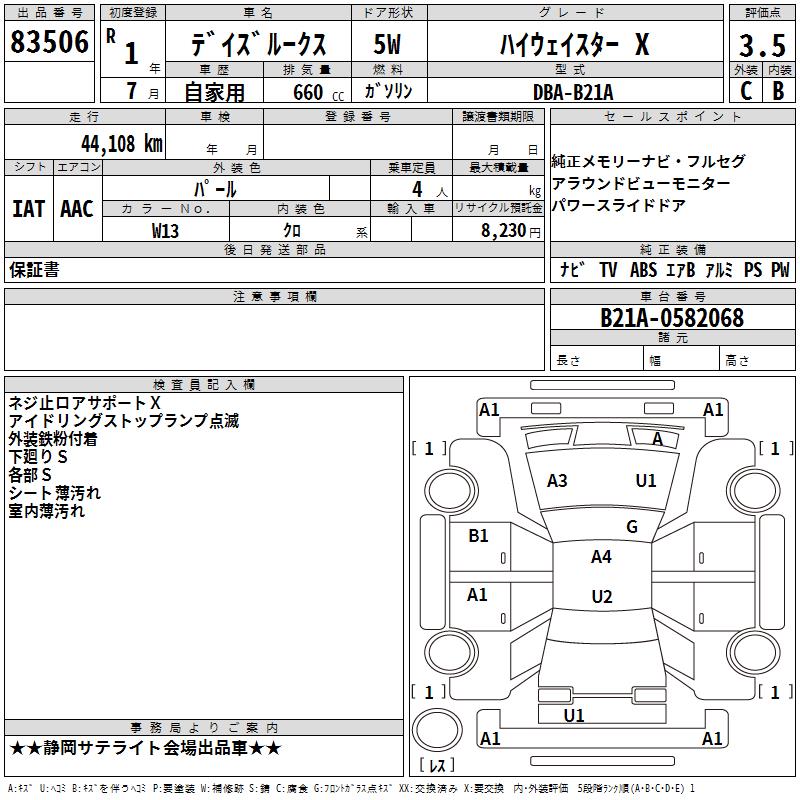
Task: Select the ABS equipment label
Action: click(643, 269)
